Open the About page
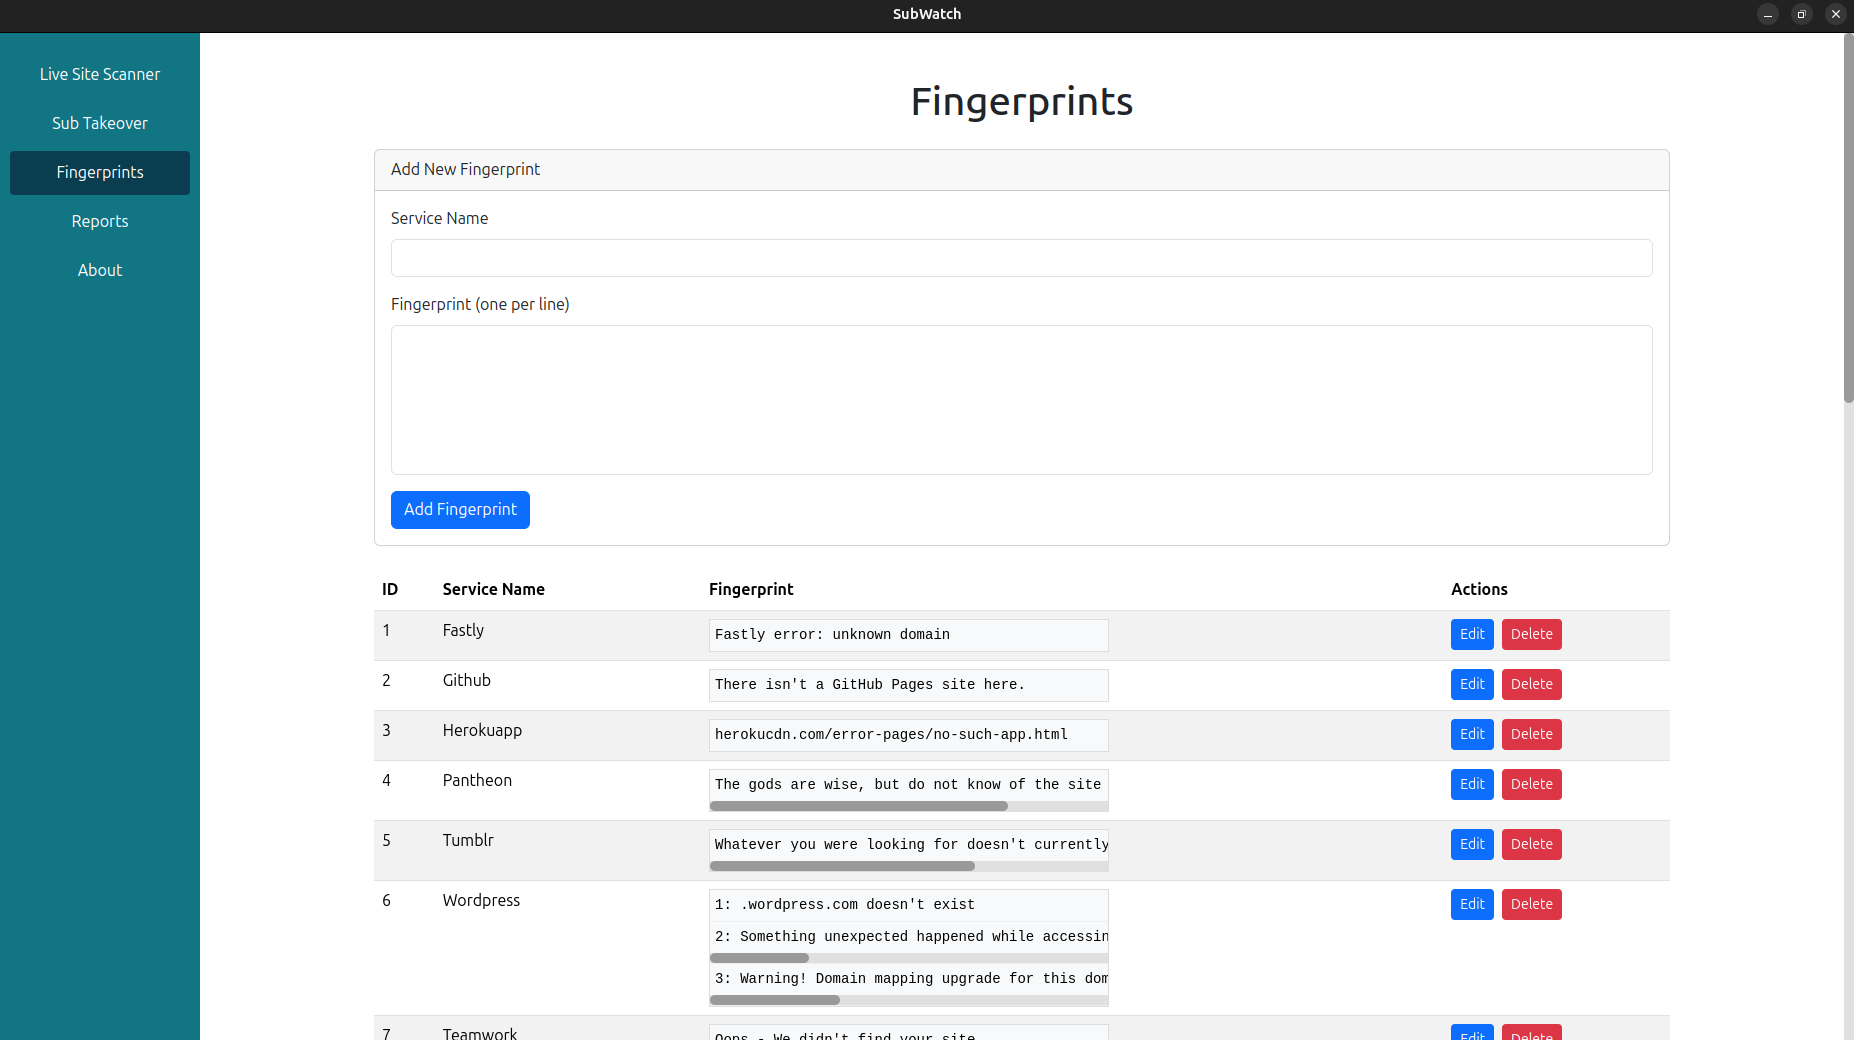The width and height of the screenshot is (1854, 1040). (100, 270)
